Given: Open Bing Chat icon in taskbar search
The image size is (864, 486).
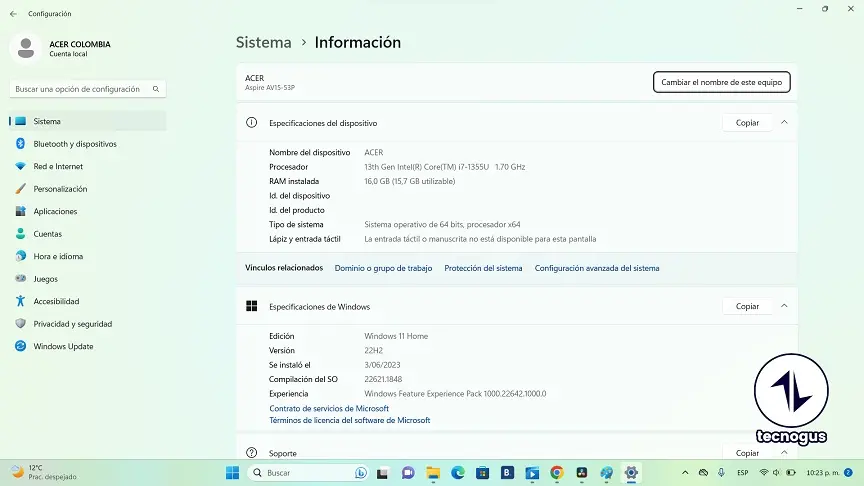Looking at the screenshot, I should (x=360, y=473).
